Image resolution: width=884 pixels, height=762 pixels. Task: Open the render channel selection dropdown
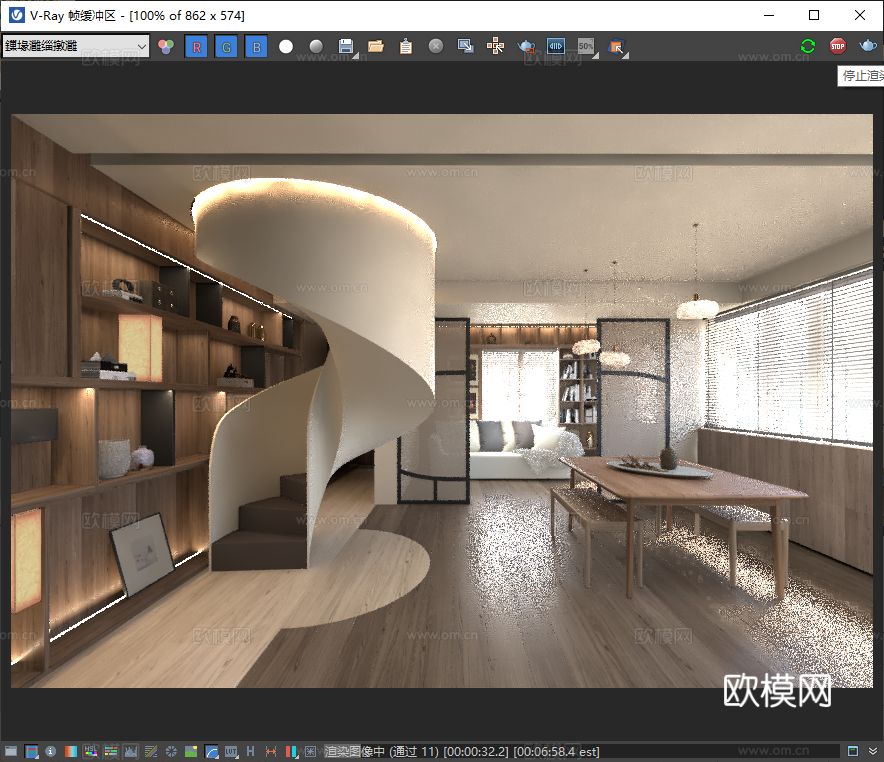click(x=140, y=46)
